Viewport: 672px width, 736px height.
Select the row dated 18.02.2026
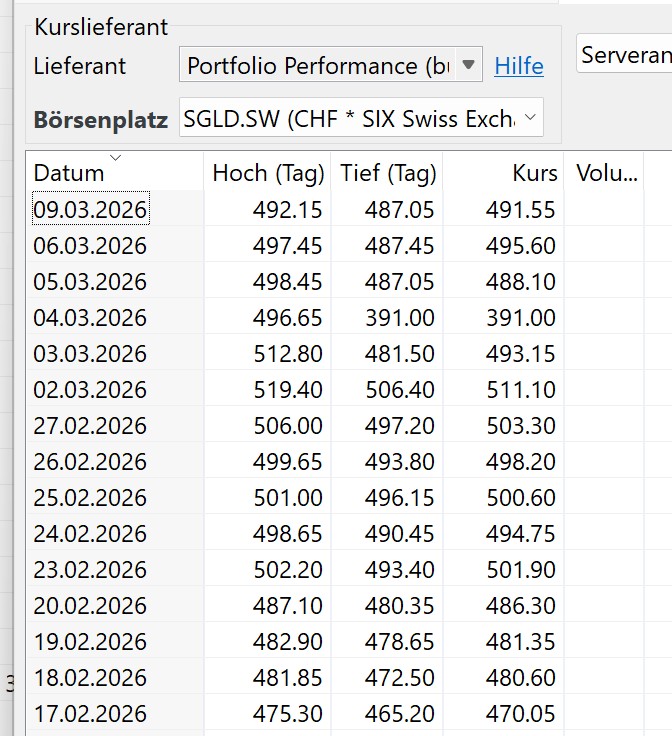point(349,677)
